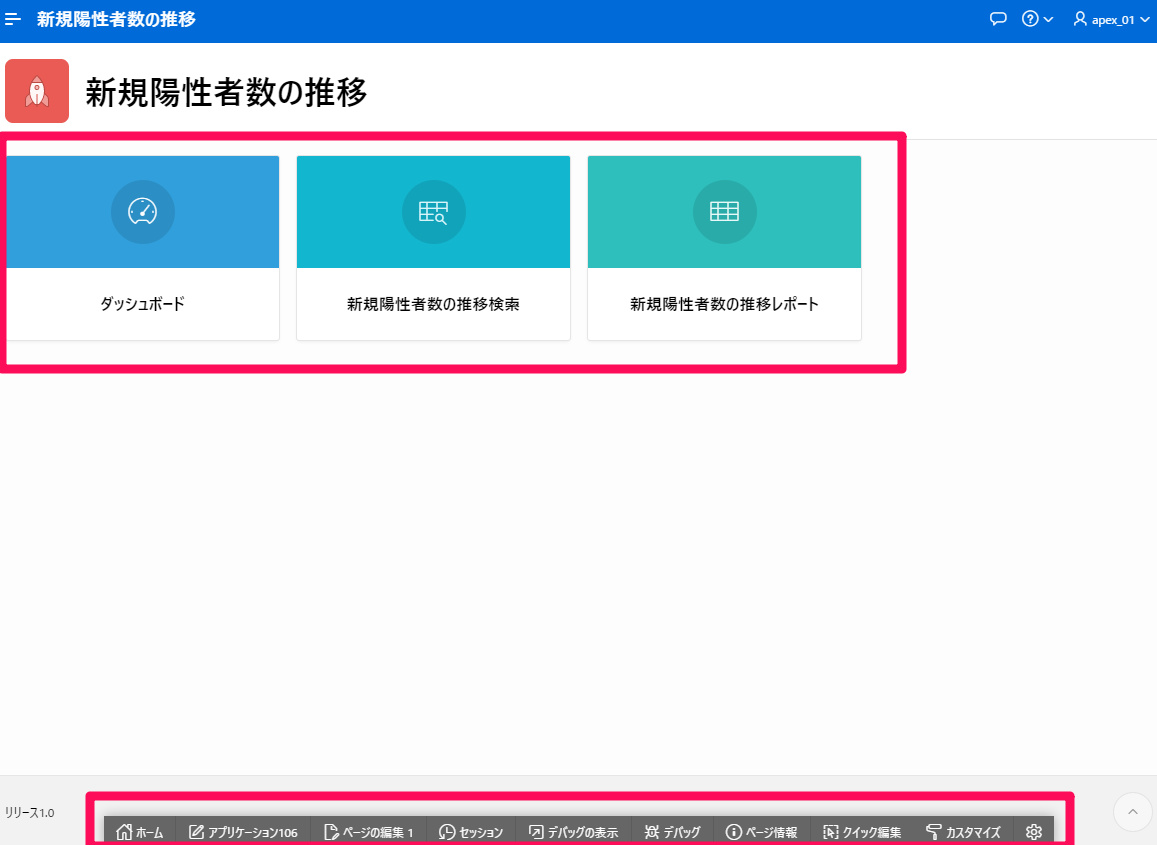The image size is (1157, 845).
Task: Activate クイック編集 in developer toolbar
Action: click(862, 832)
